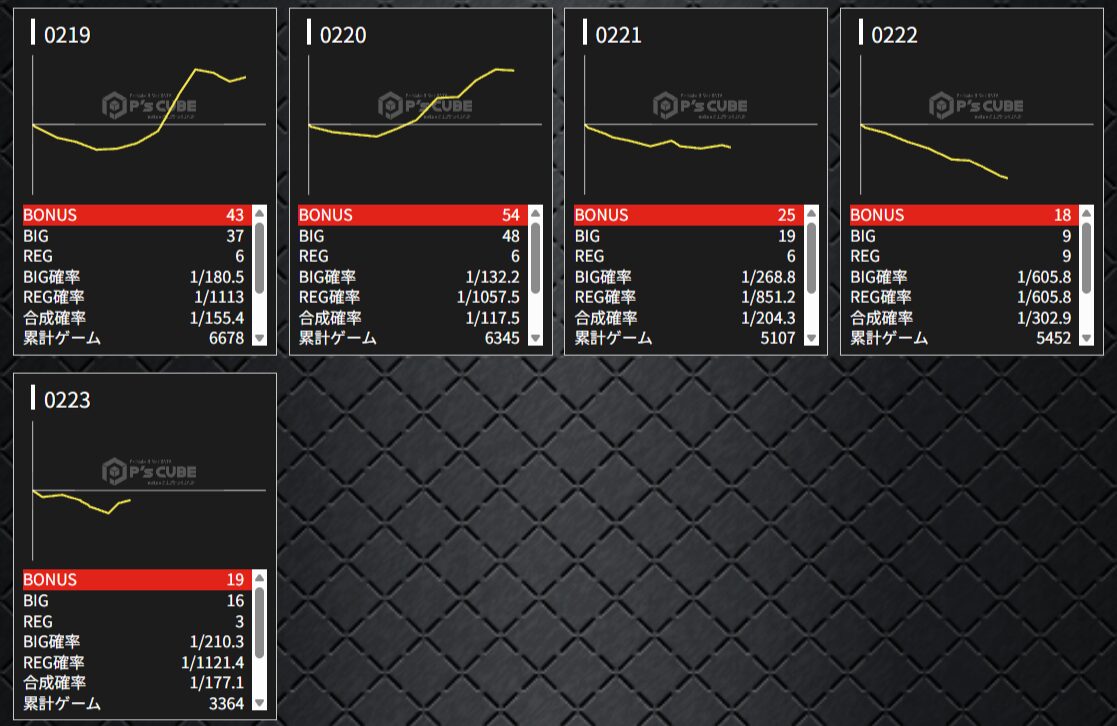Select the machine 0221 title
1117x726 pixels.
(x=618, y=35)
